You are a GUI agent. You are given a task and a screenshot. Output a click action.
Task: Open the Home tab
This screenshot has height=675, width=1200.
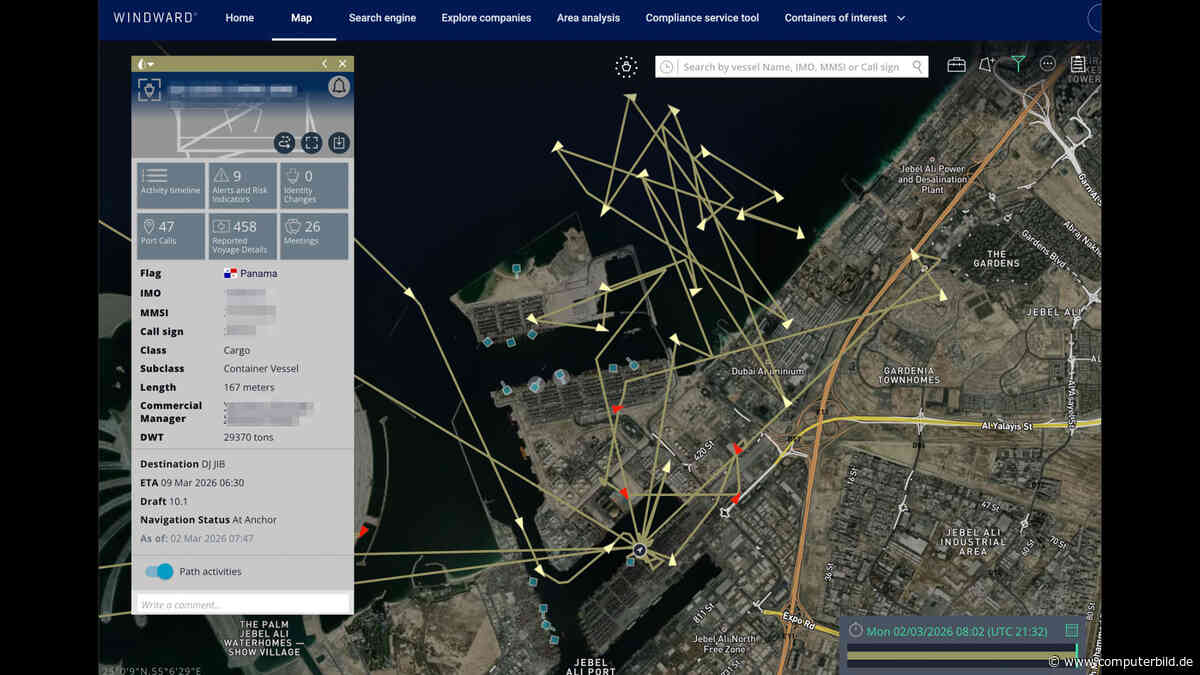tap(239, 18)
